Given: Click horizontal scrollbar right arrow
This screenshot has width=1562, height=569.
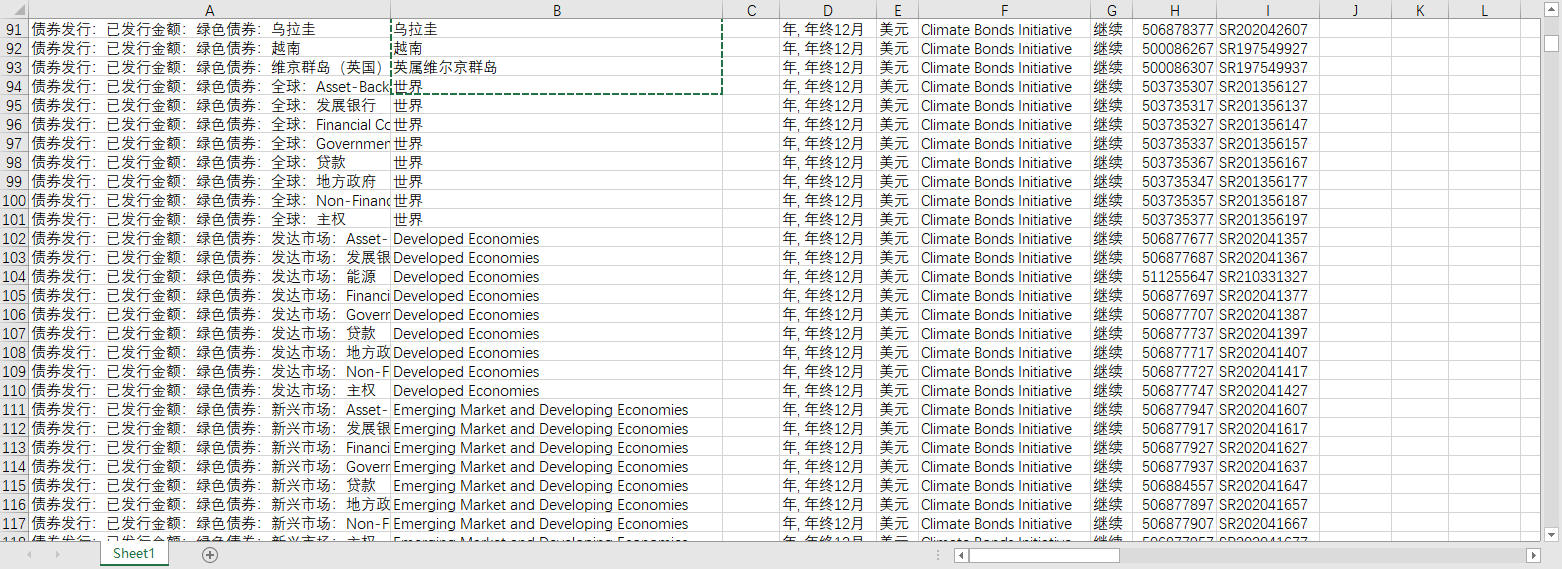Looking at the screenshot, I should click(x=1533, y=555).
